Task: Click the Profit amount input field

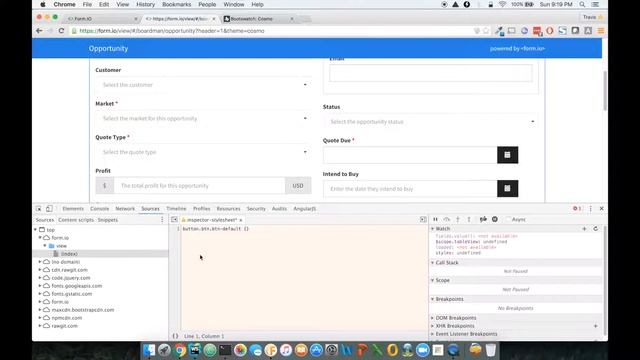Action: (200, 186)
